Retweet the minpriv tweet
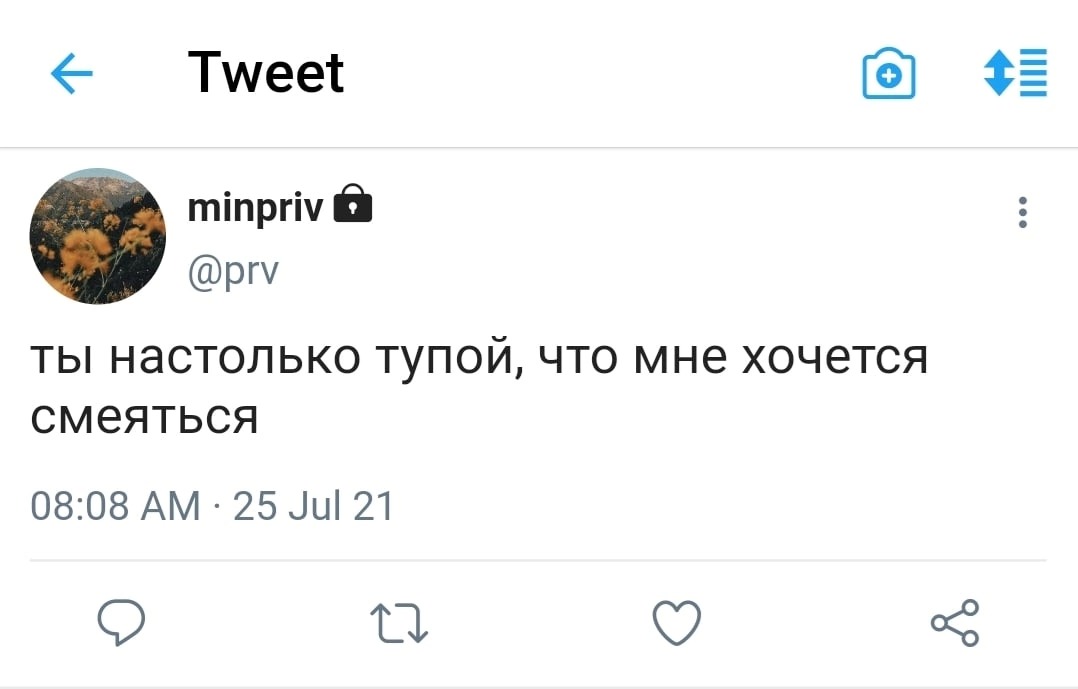 pos(400,625)
